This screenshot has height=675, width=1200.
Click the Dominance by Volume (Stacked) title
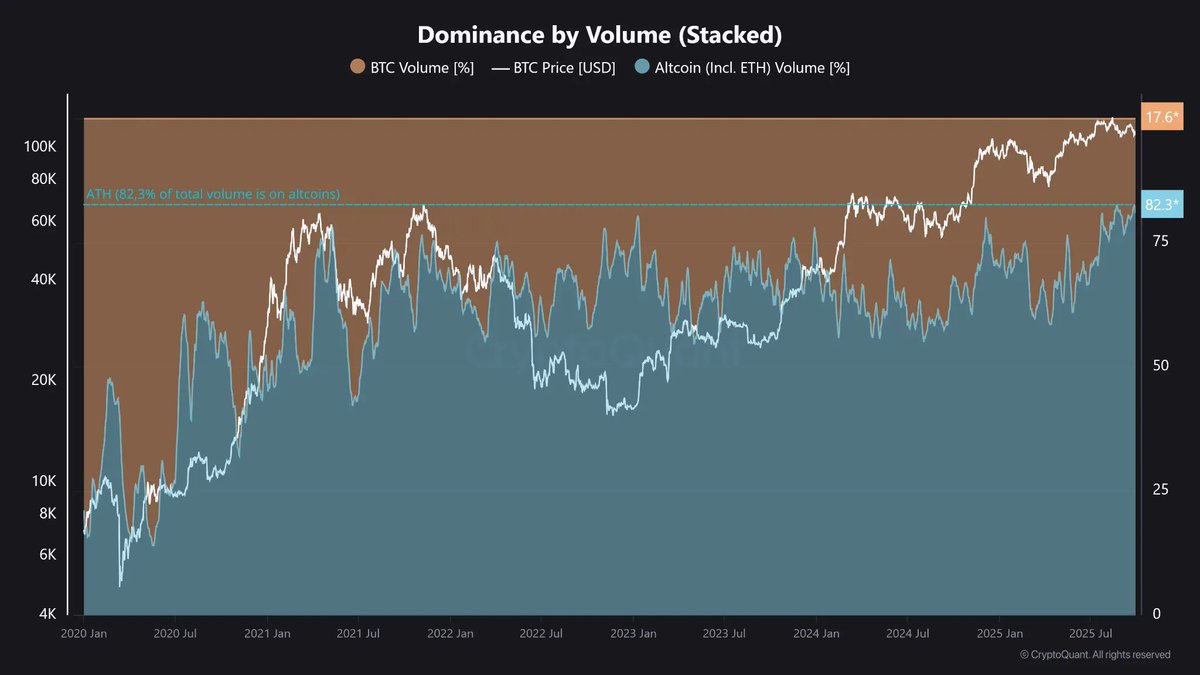[600, 34]
